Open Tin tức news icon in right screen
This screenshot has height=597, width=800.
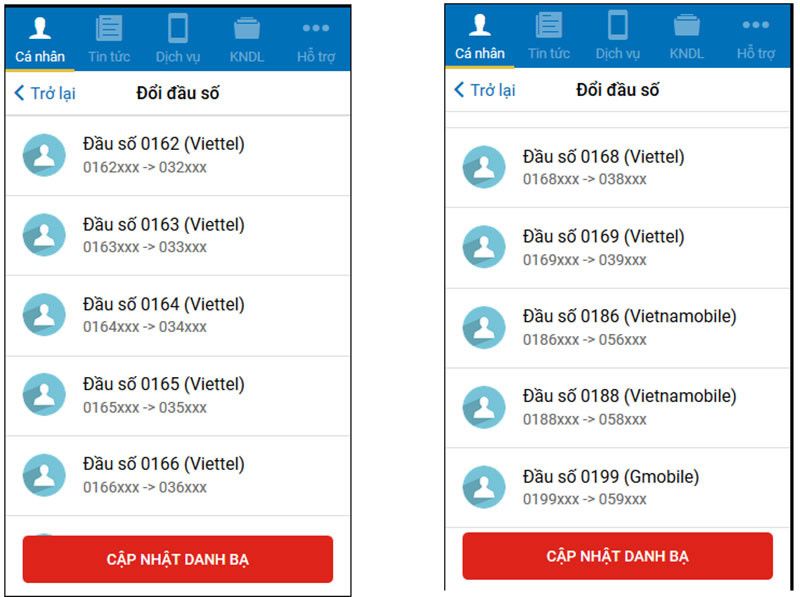(x=549, y=25)
